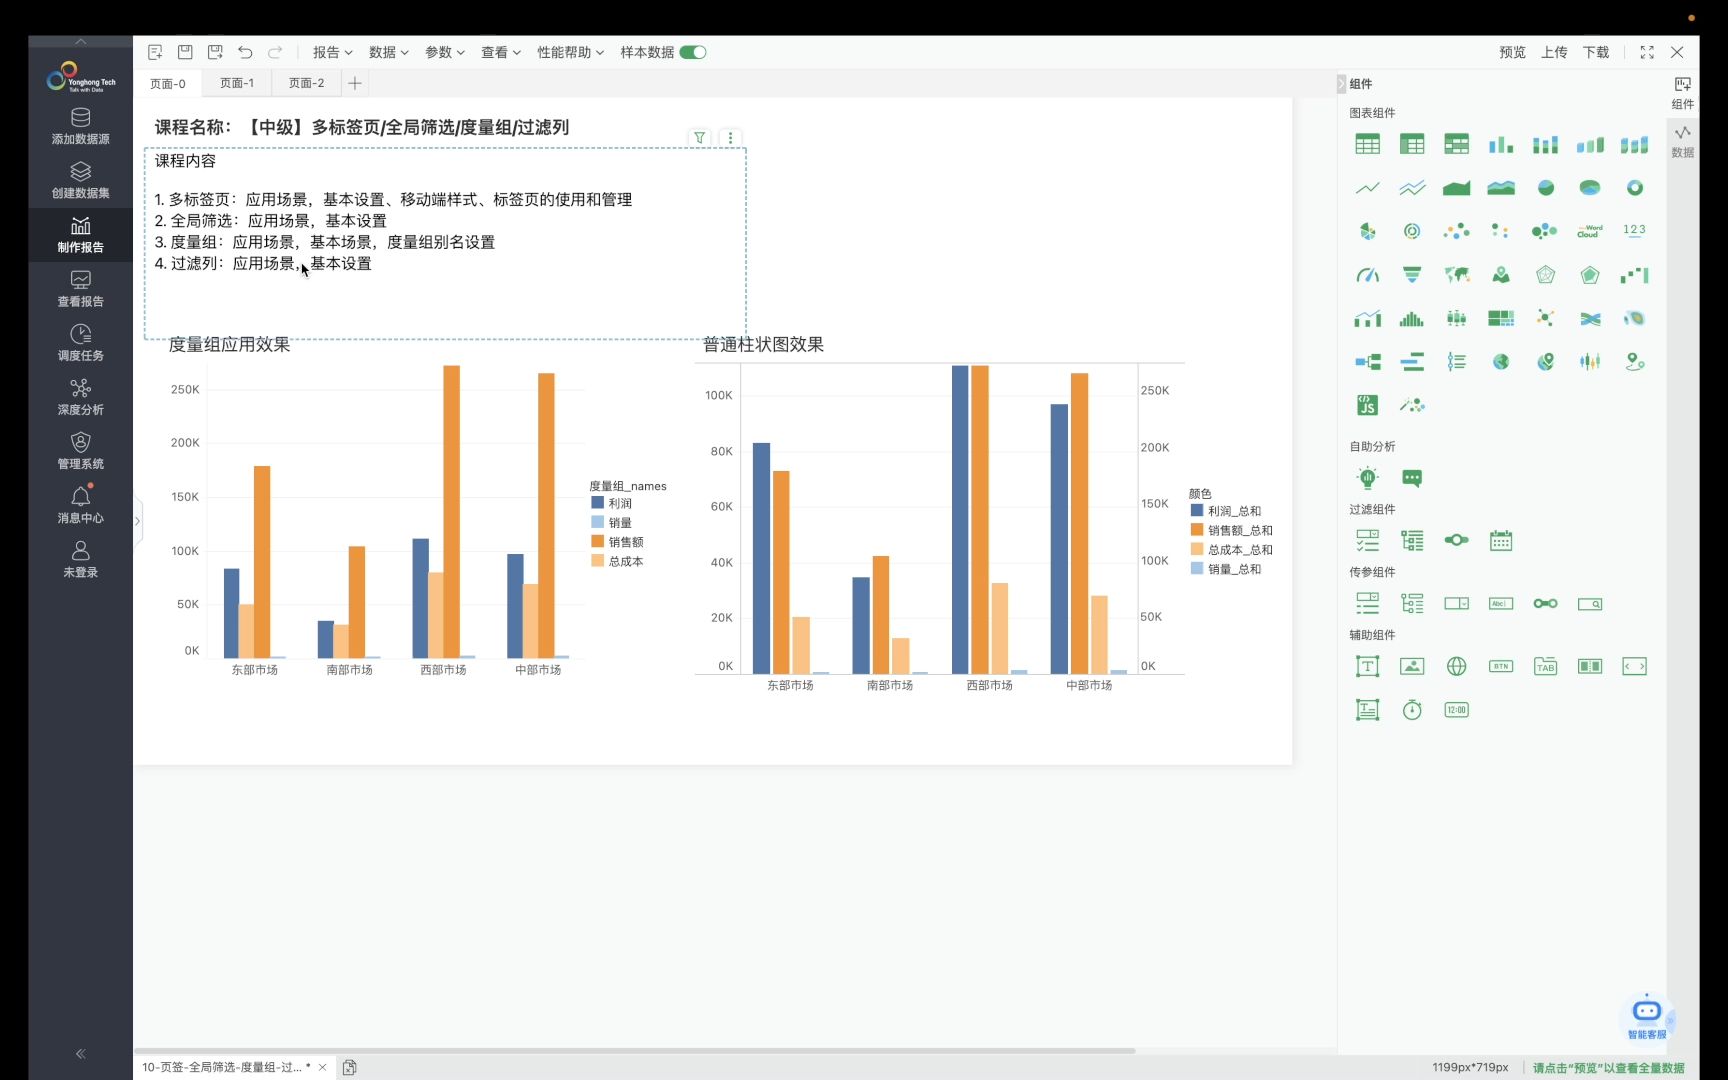Open 查看报告 in sidebar
Image resolution: width=1728 pixels, height=1080 pixels.
(x=80, y=288)
